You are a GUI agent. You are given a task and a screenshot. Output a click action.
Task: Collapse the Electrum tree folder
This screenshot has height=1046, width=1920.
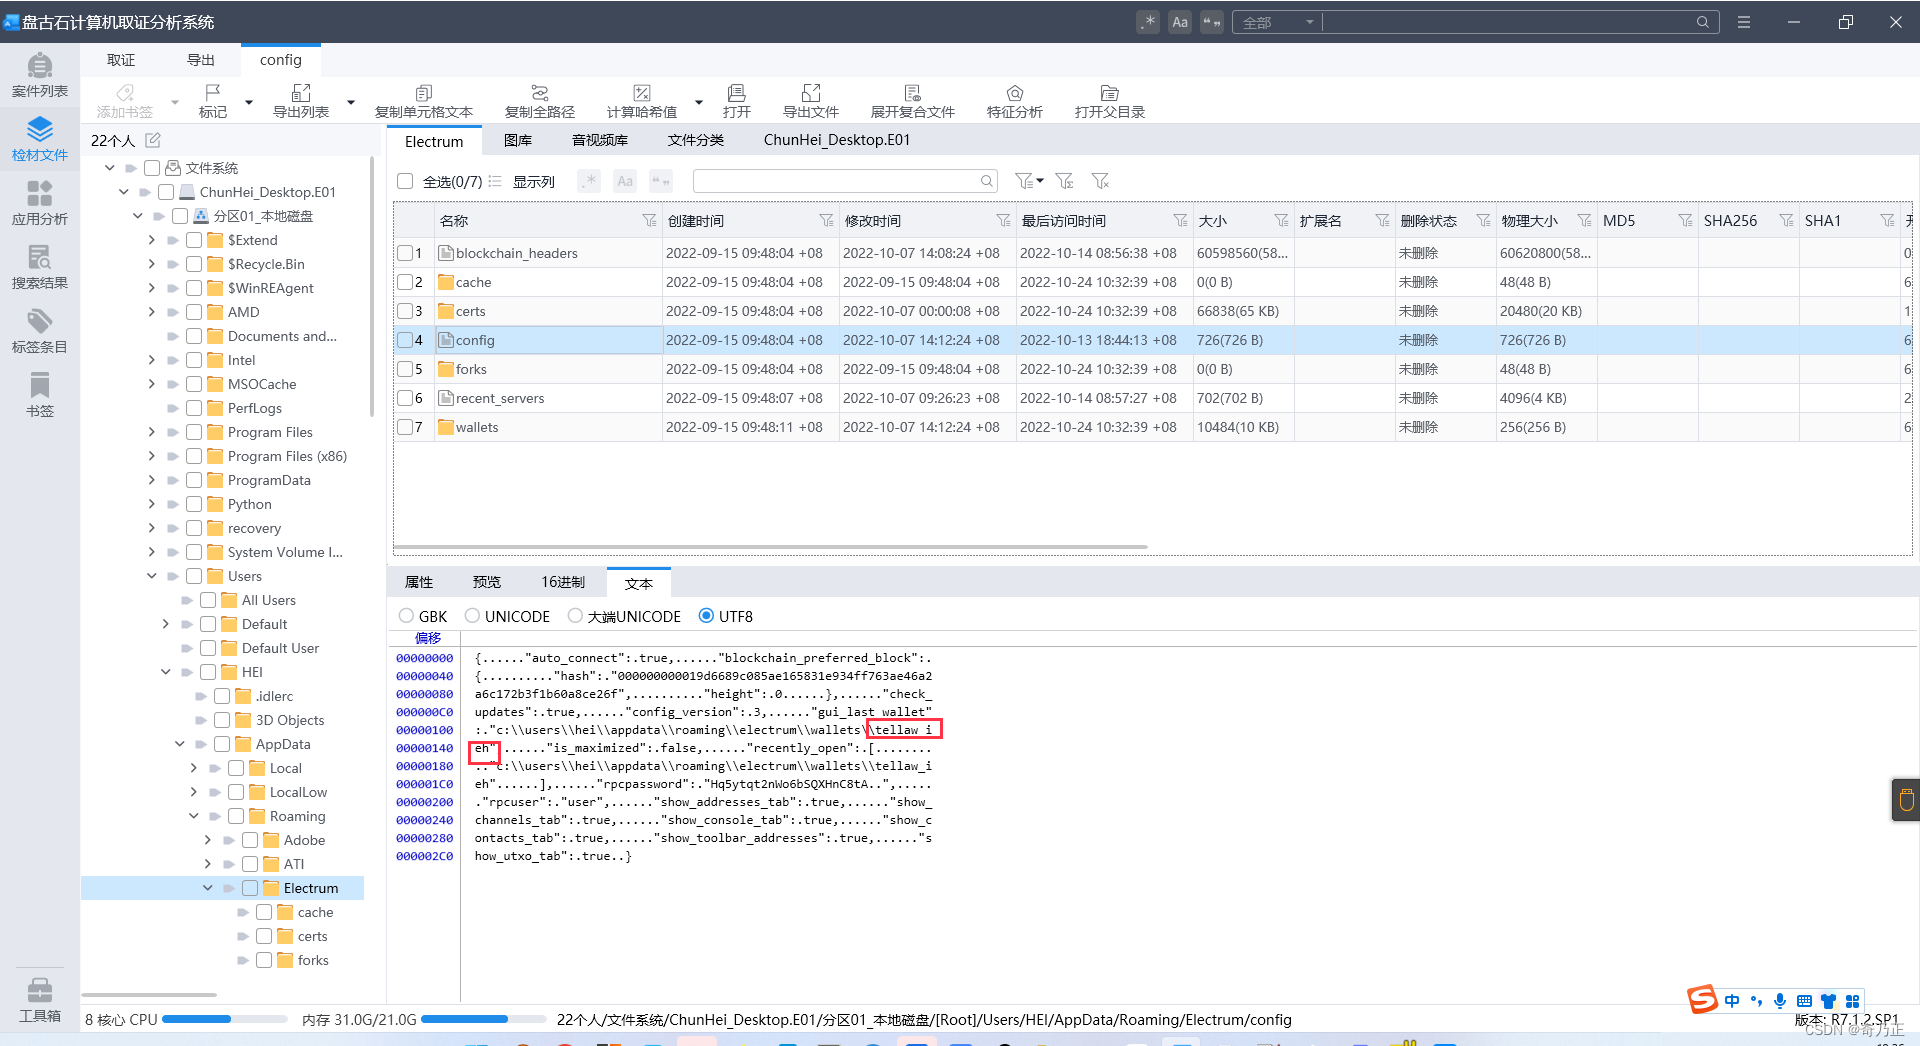coord(208,888)
